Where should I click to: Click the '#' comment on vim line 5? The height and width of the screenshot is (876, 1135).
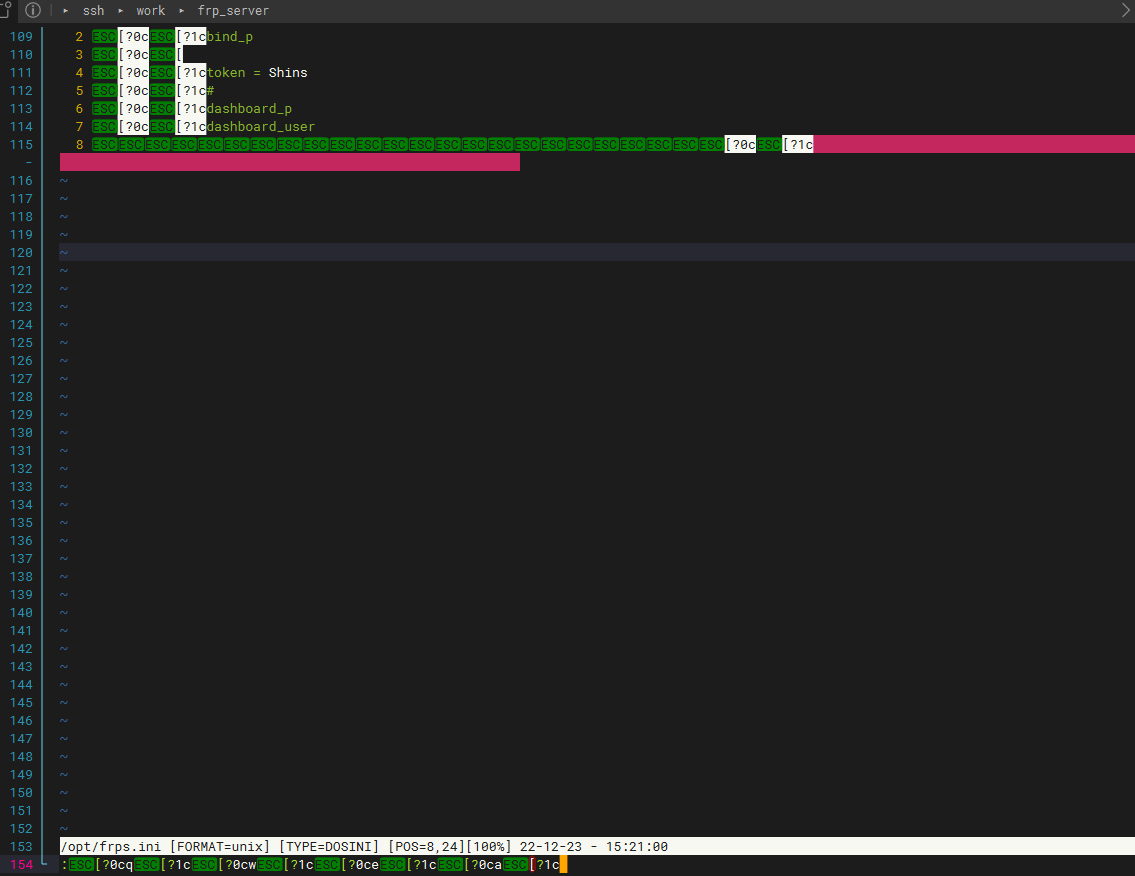point(211,90)
